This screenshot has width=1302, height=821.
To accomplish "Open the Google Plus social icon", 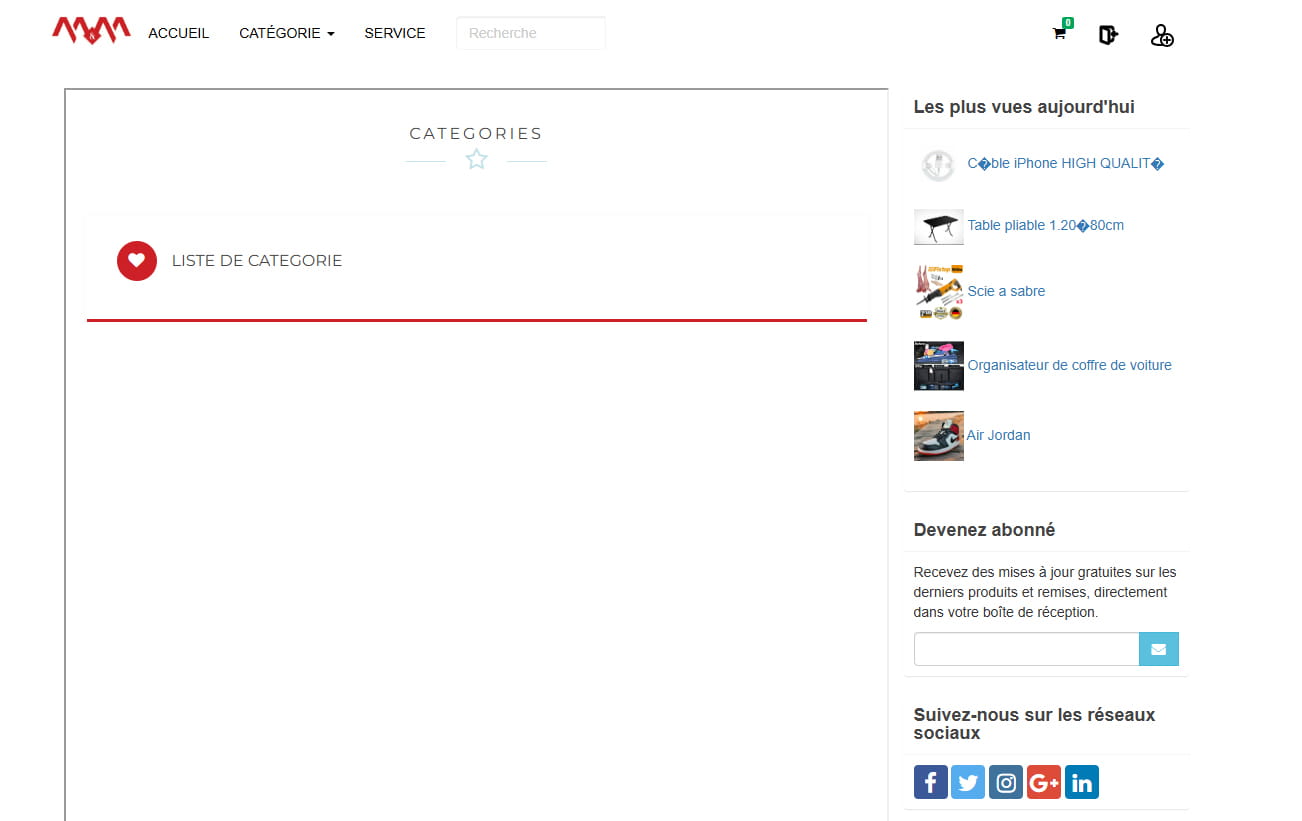I will point(1043,782).
